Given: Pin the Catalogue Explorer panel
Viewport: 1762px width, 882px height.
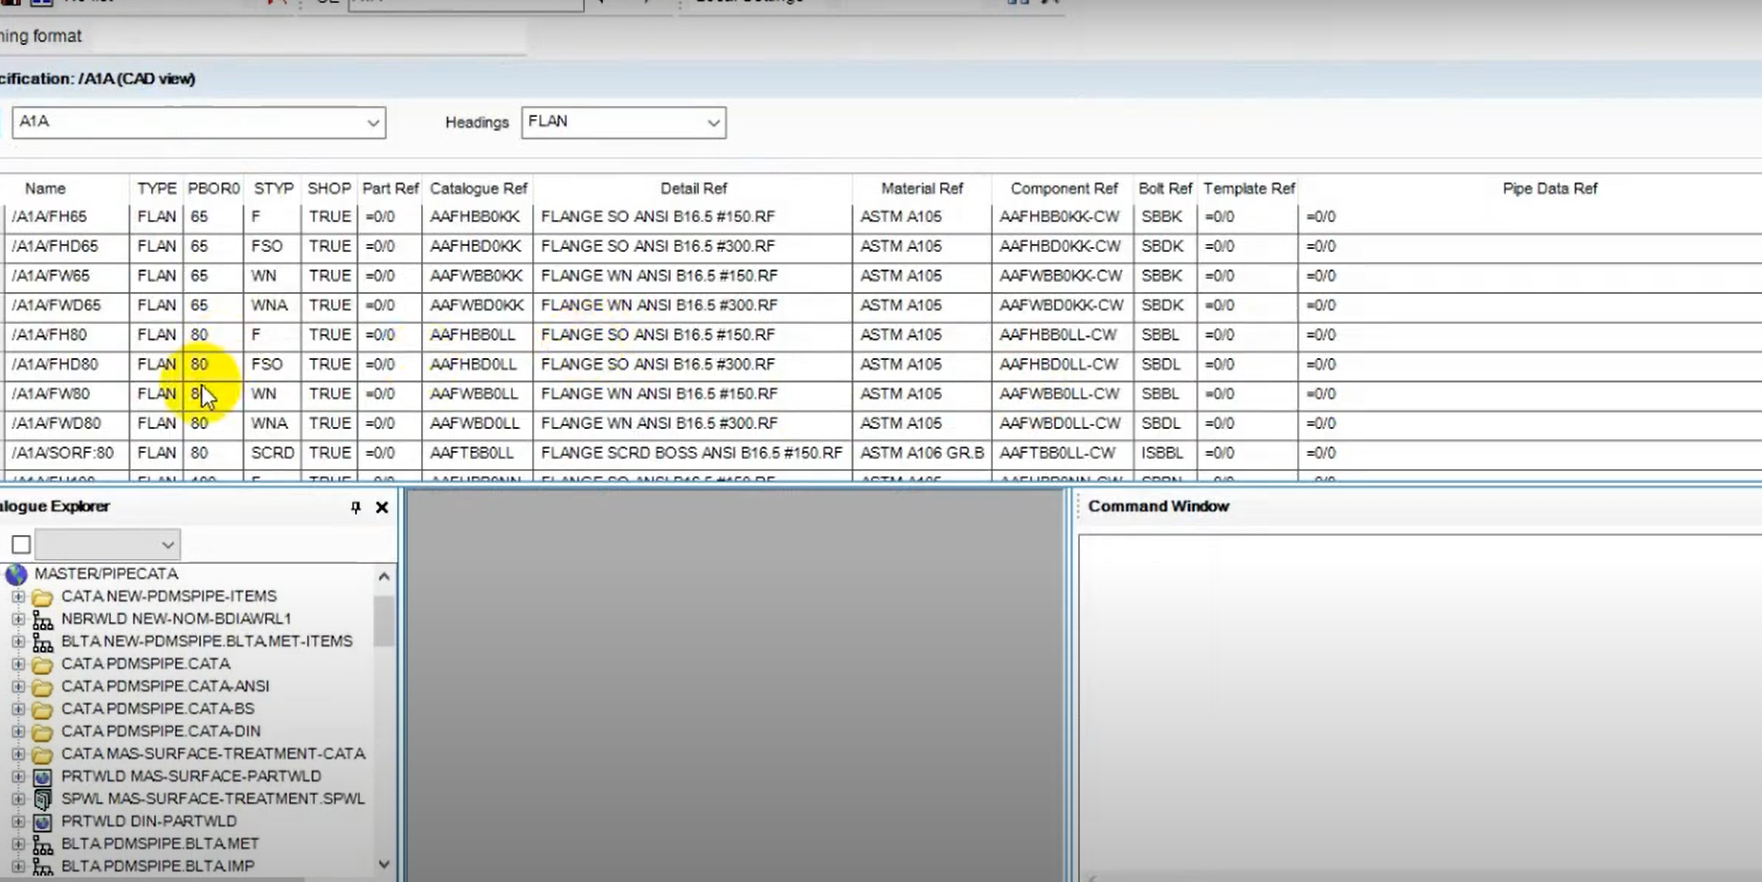Looking at the screenshot, I should (x=356, y=508).
